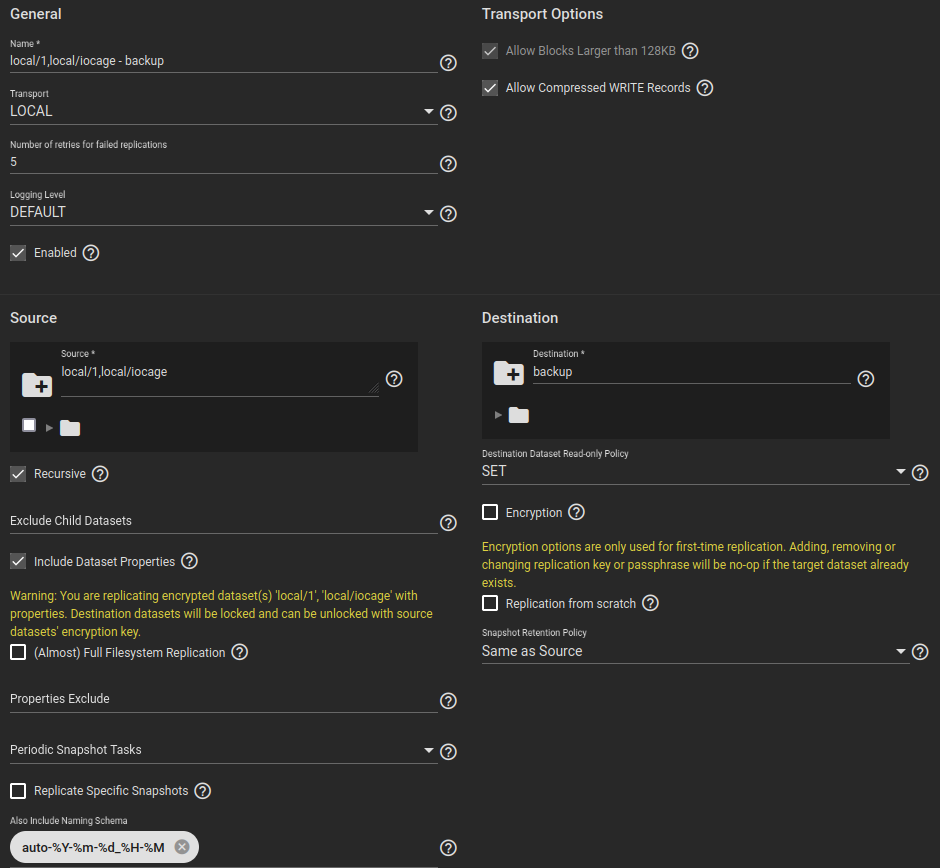Click the Source add-folder icon
The height and width of the screenshot is (868, 940).
point(37,385)
